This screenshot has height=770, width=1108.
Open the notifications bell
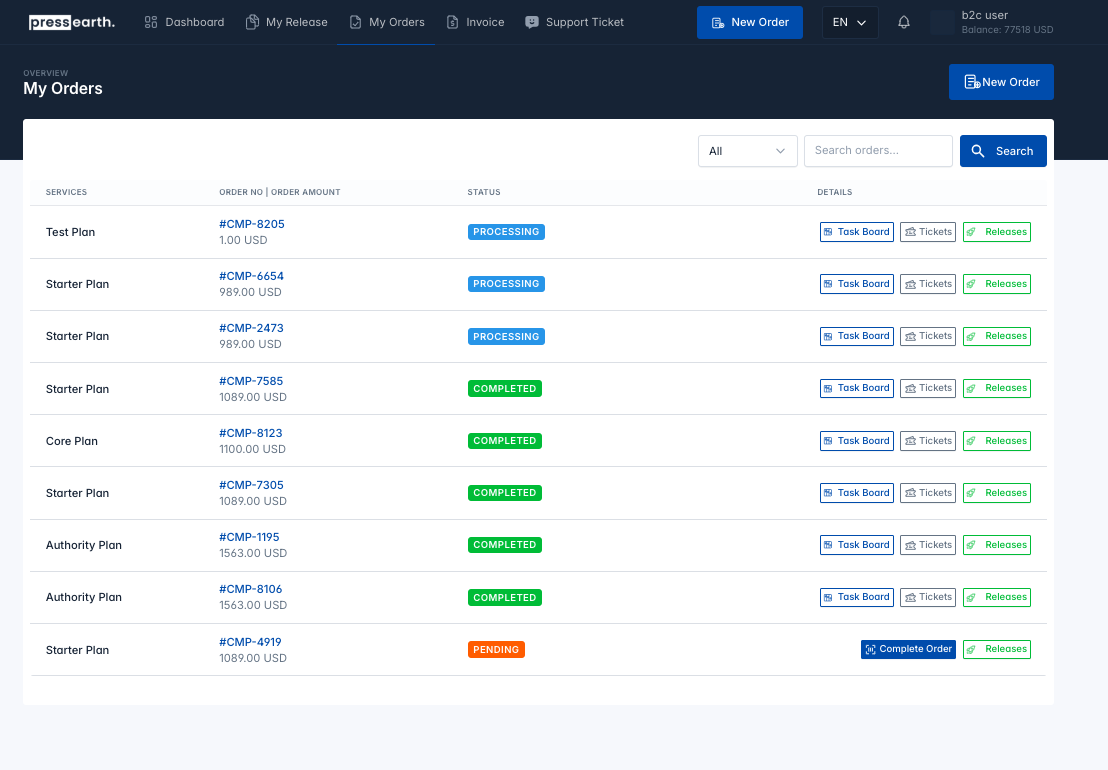(x=904, y=23)
